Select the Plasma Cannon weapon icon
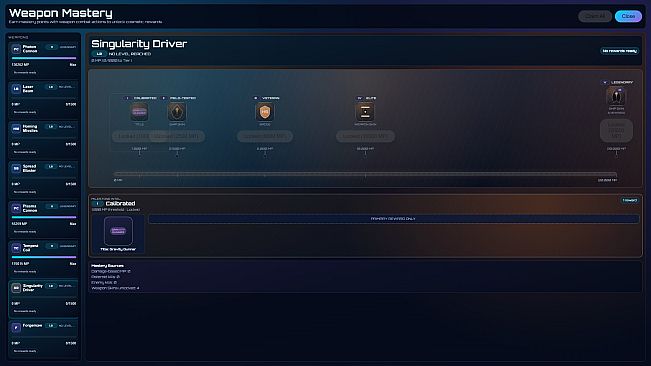 pos(16,208)
